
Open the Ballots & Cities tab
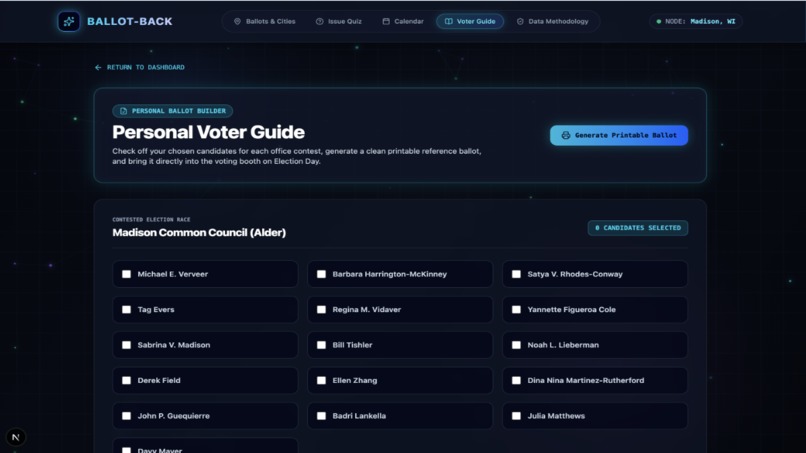pyautogui.click(x=265, y=22)
